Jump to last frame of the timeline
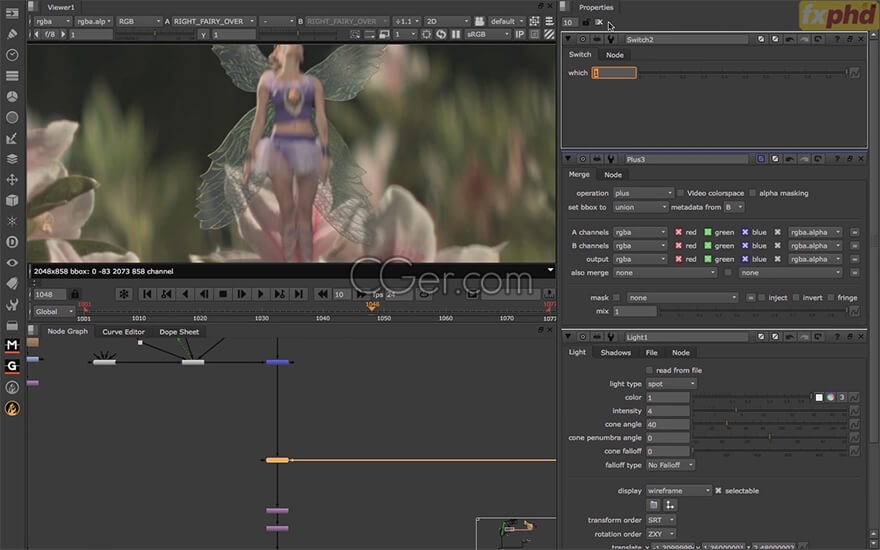This screenshot has width=880, height=550. click(299, 294)
